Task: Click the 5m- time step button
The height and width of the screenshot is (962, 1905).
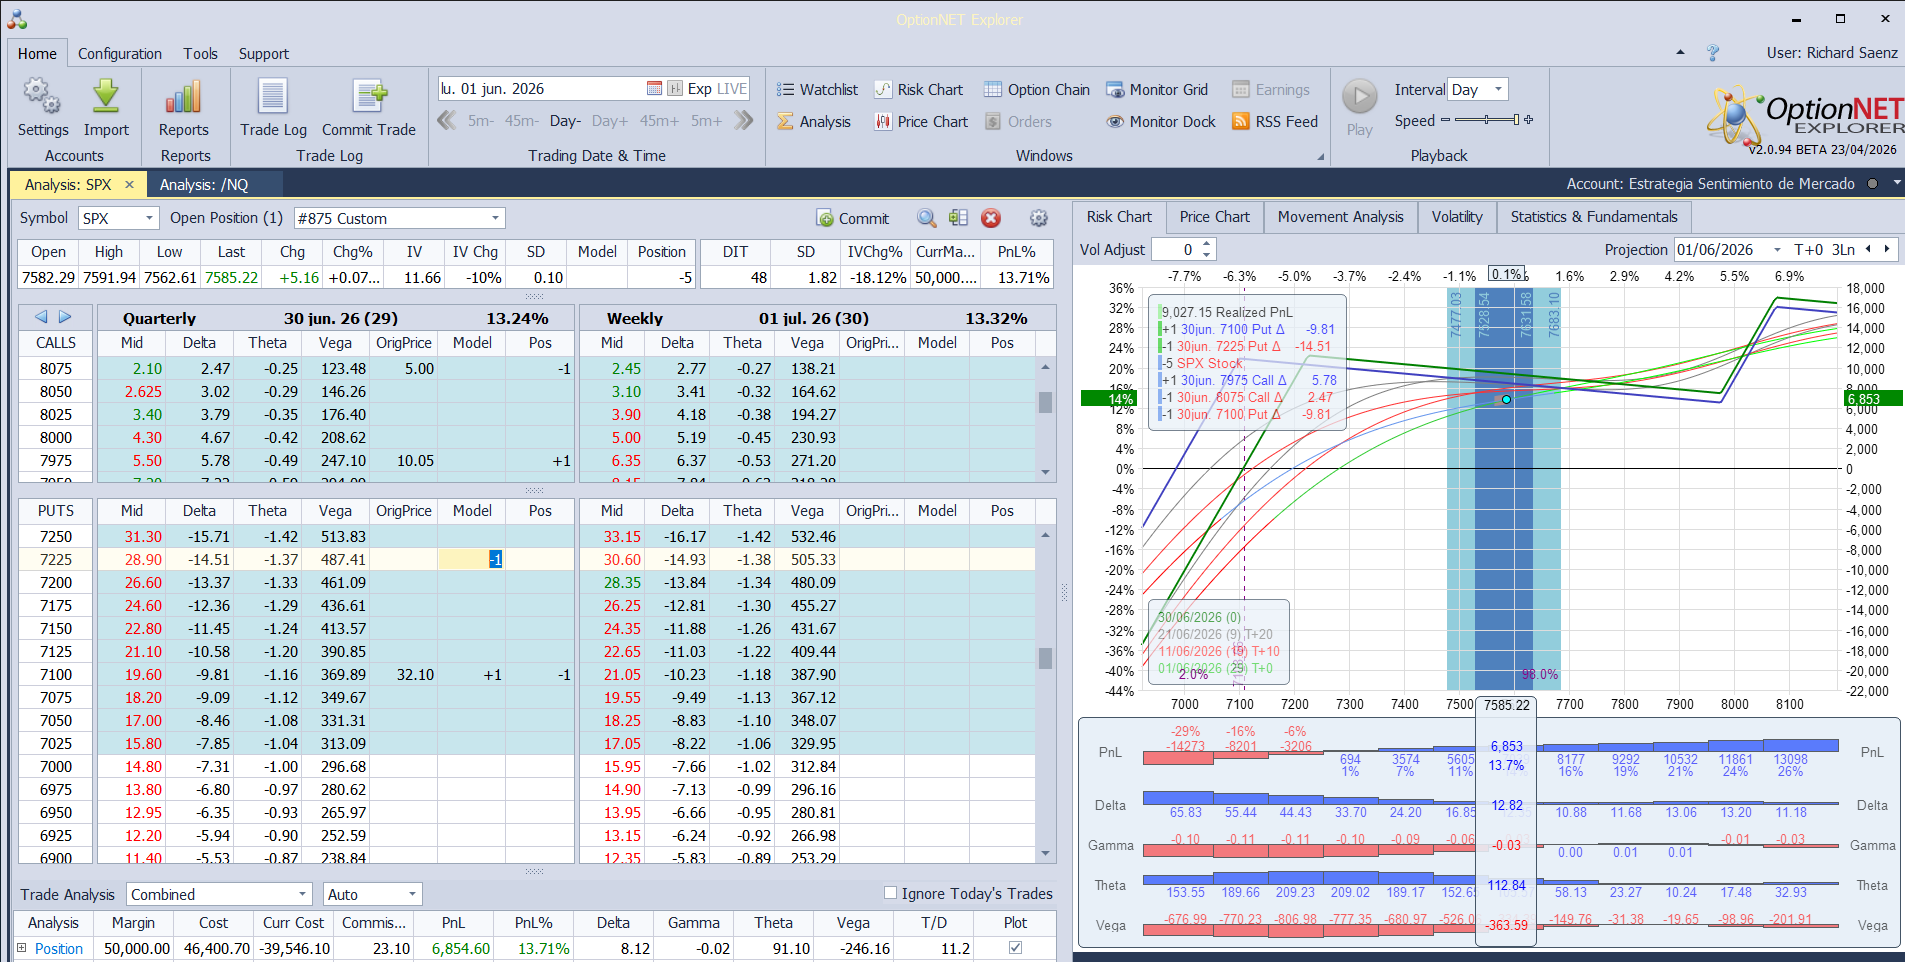Action: (x=481, y=121)
